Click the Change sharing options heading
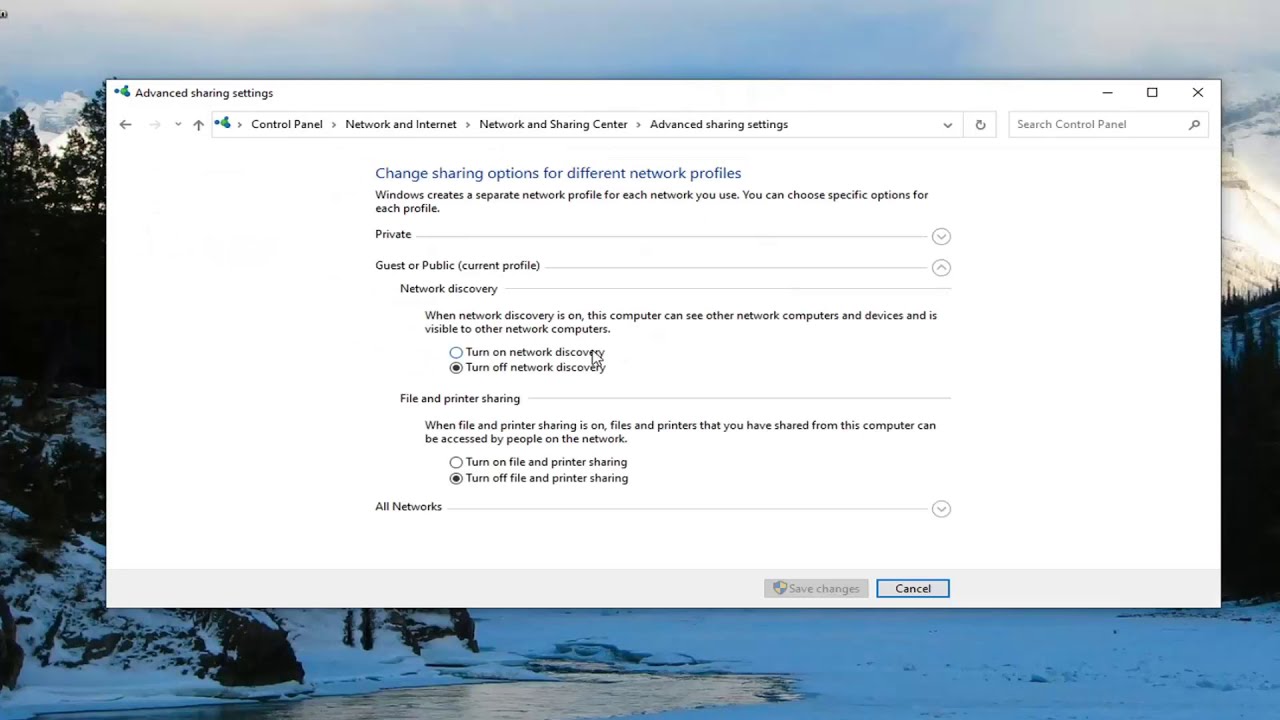The width and height of the screenshot is (1280, 720). pos(558,173)
